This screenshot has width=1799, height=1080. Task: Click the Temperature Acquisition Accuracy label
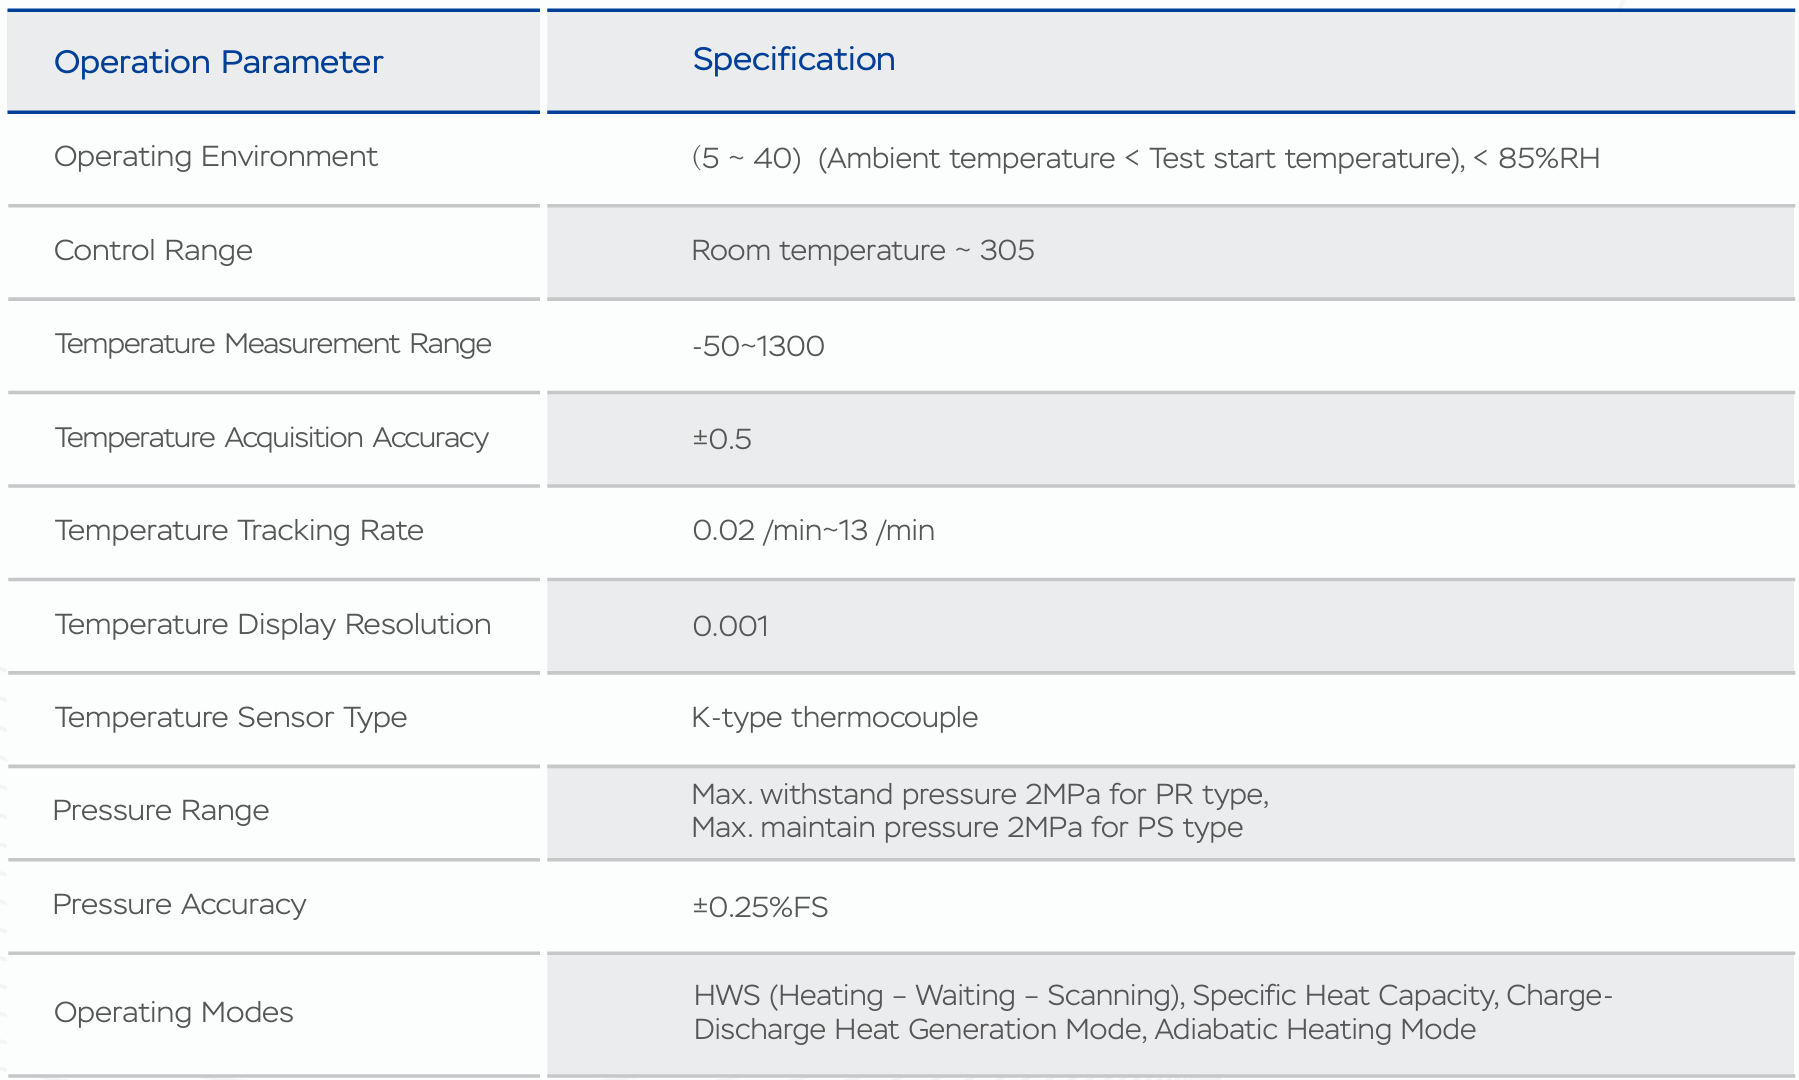(x=271, y=437)
